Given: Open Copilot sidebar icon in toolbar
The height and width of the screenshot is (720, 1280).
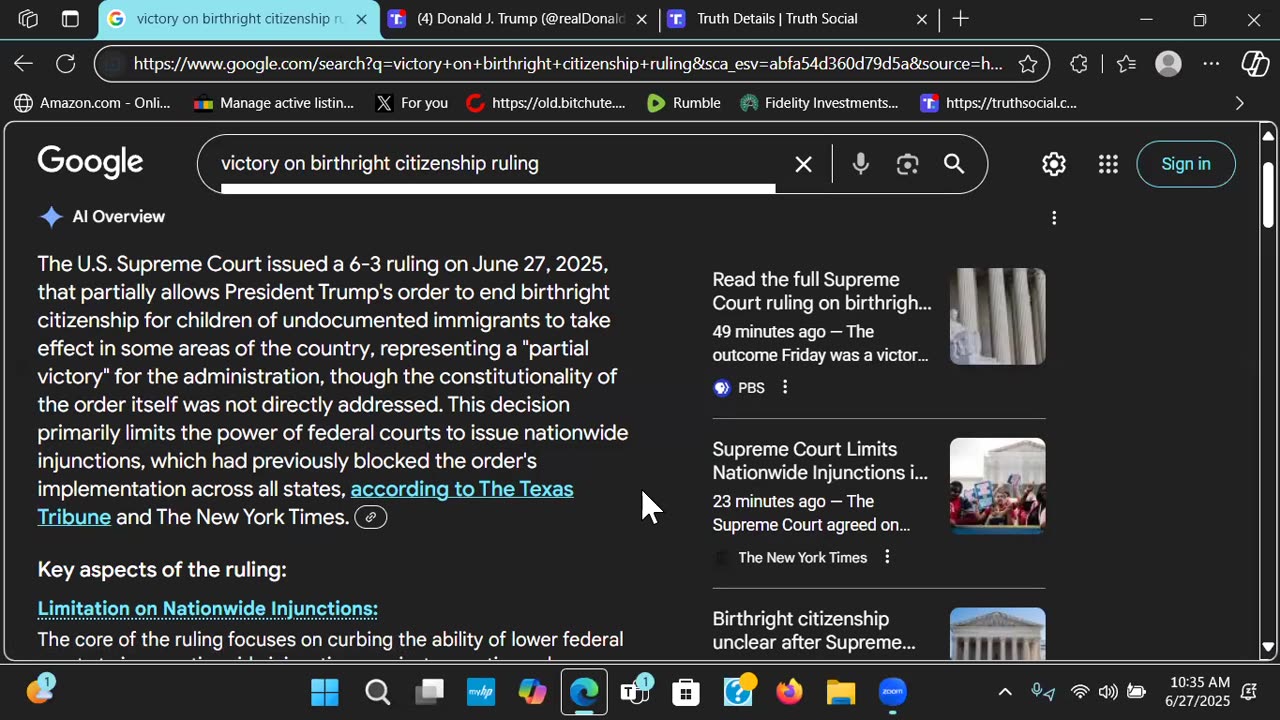Looking at the screenshot, I should tap(1255, 64).
